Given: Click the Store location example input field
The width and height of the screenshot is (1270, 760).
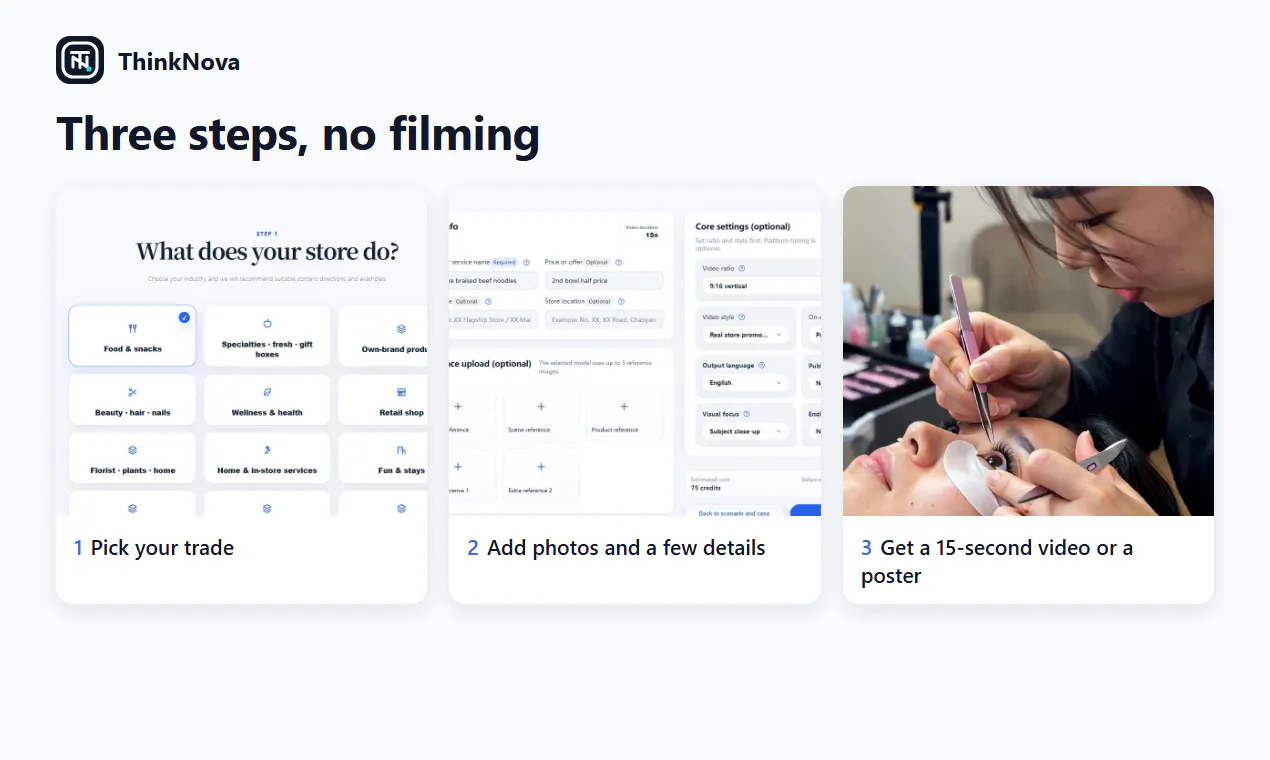Looking at the screenshot, I should 604,319.
